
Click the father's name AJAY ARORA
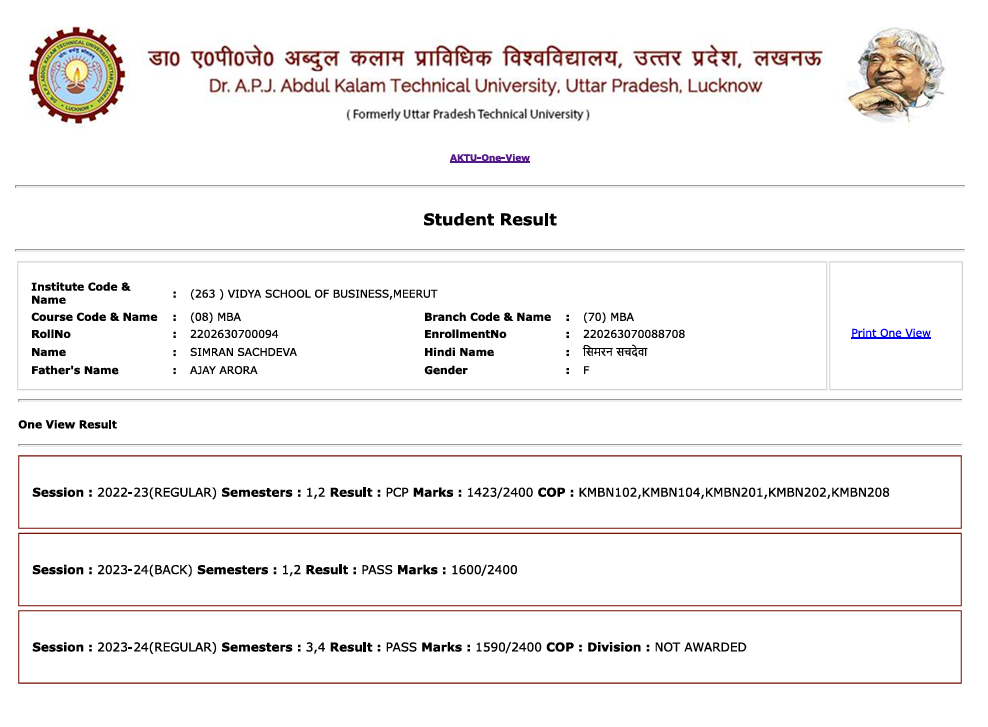coord(223,370)
